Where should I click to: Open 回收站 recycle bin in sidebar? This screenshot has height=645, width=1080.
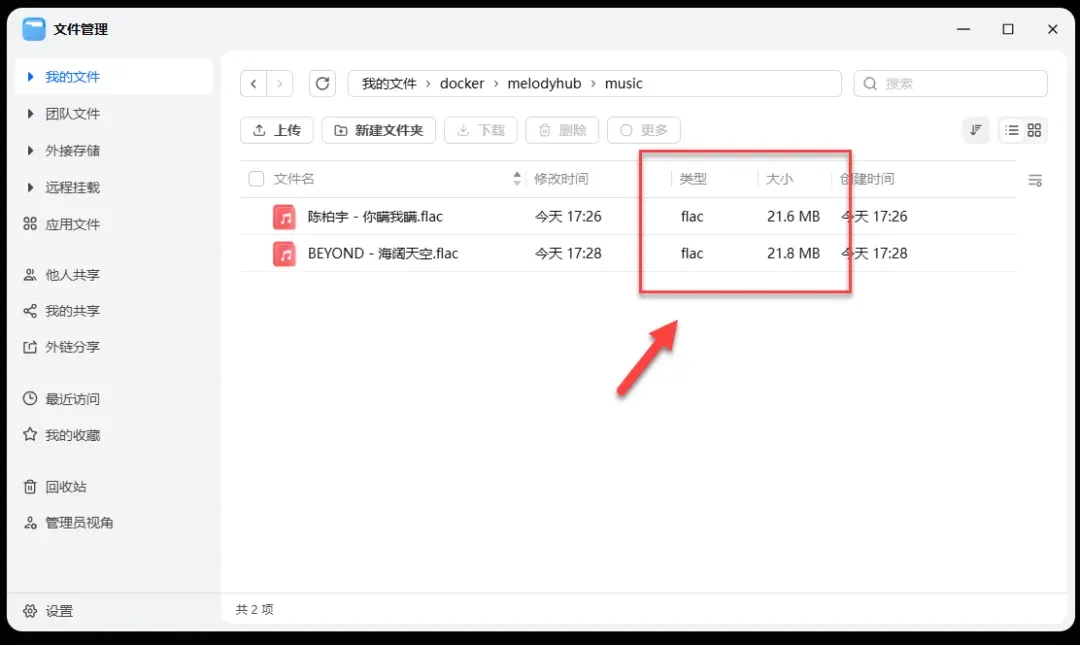(x=65, y=487)
